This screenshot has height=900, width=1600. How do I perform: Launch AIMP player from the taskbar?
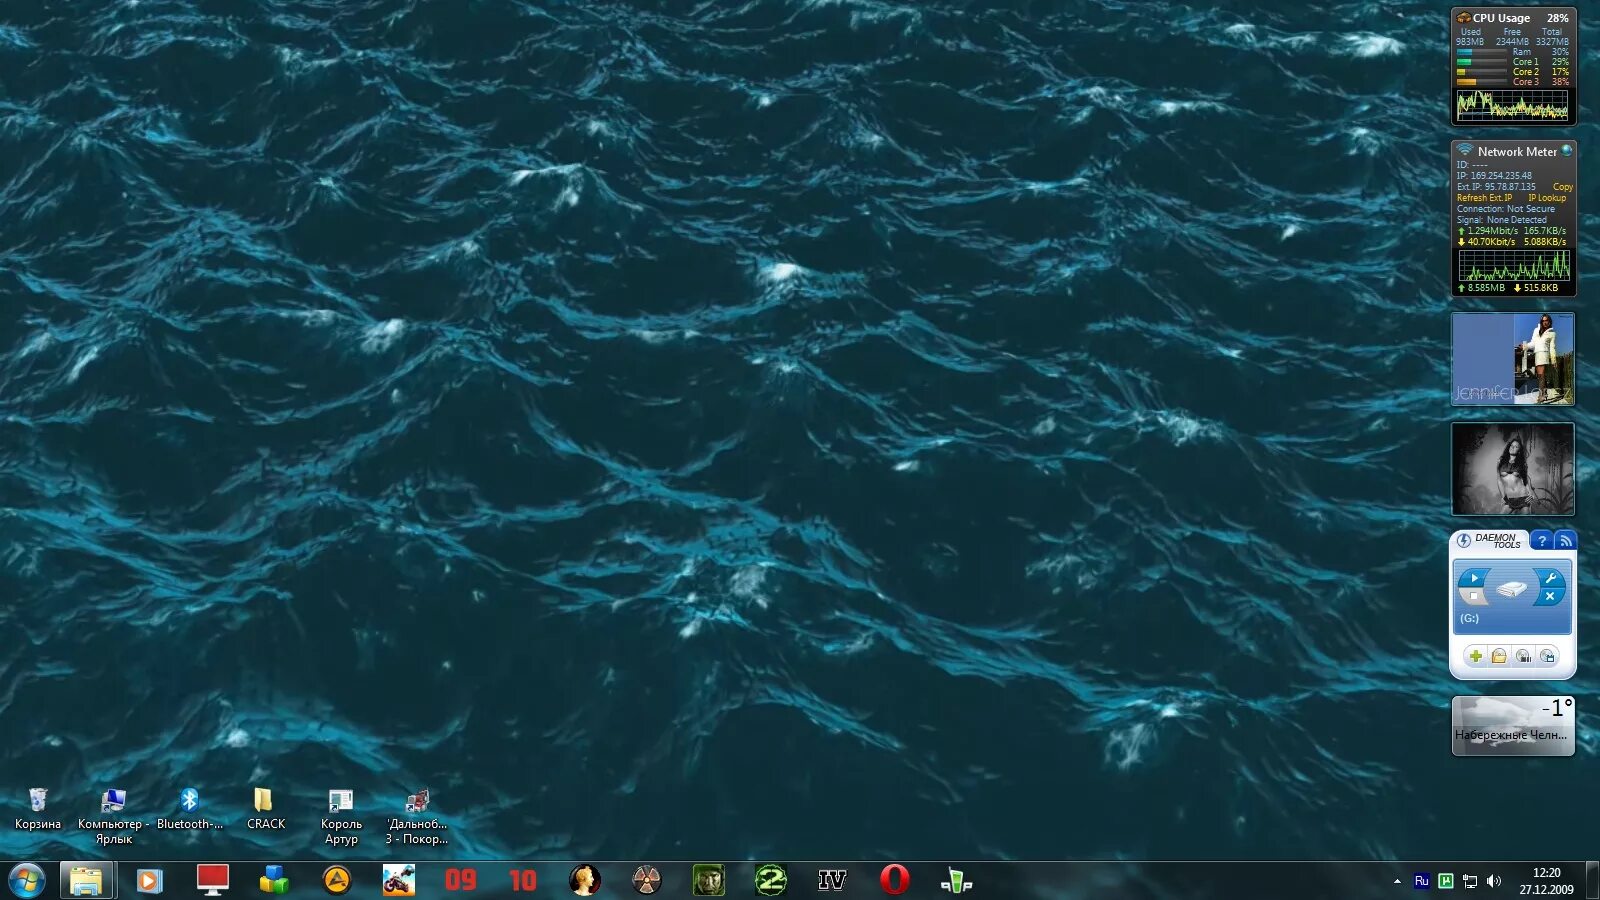[337, 881]
